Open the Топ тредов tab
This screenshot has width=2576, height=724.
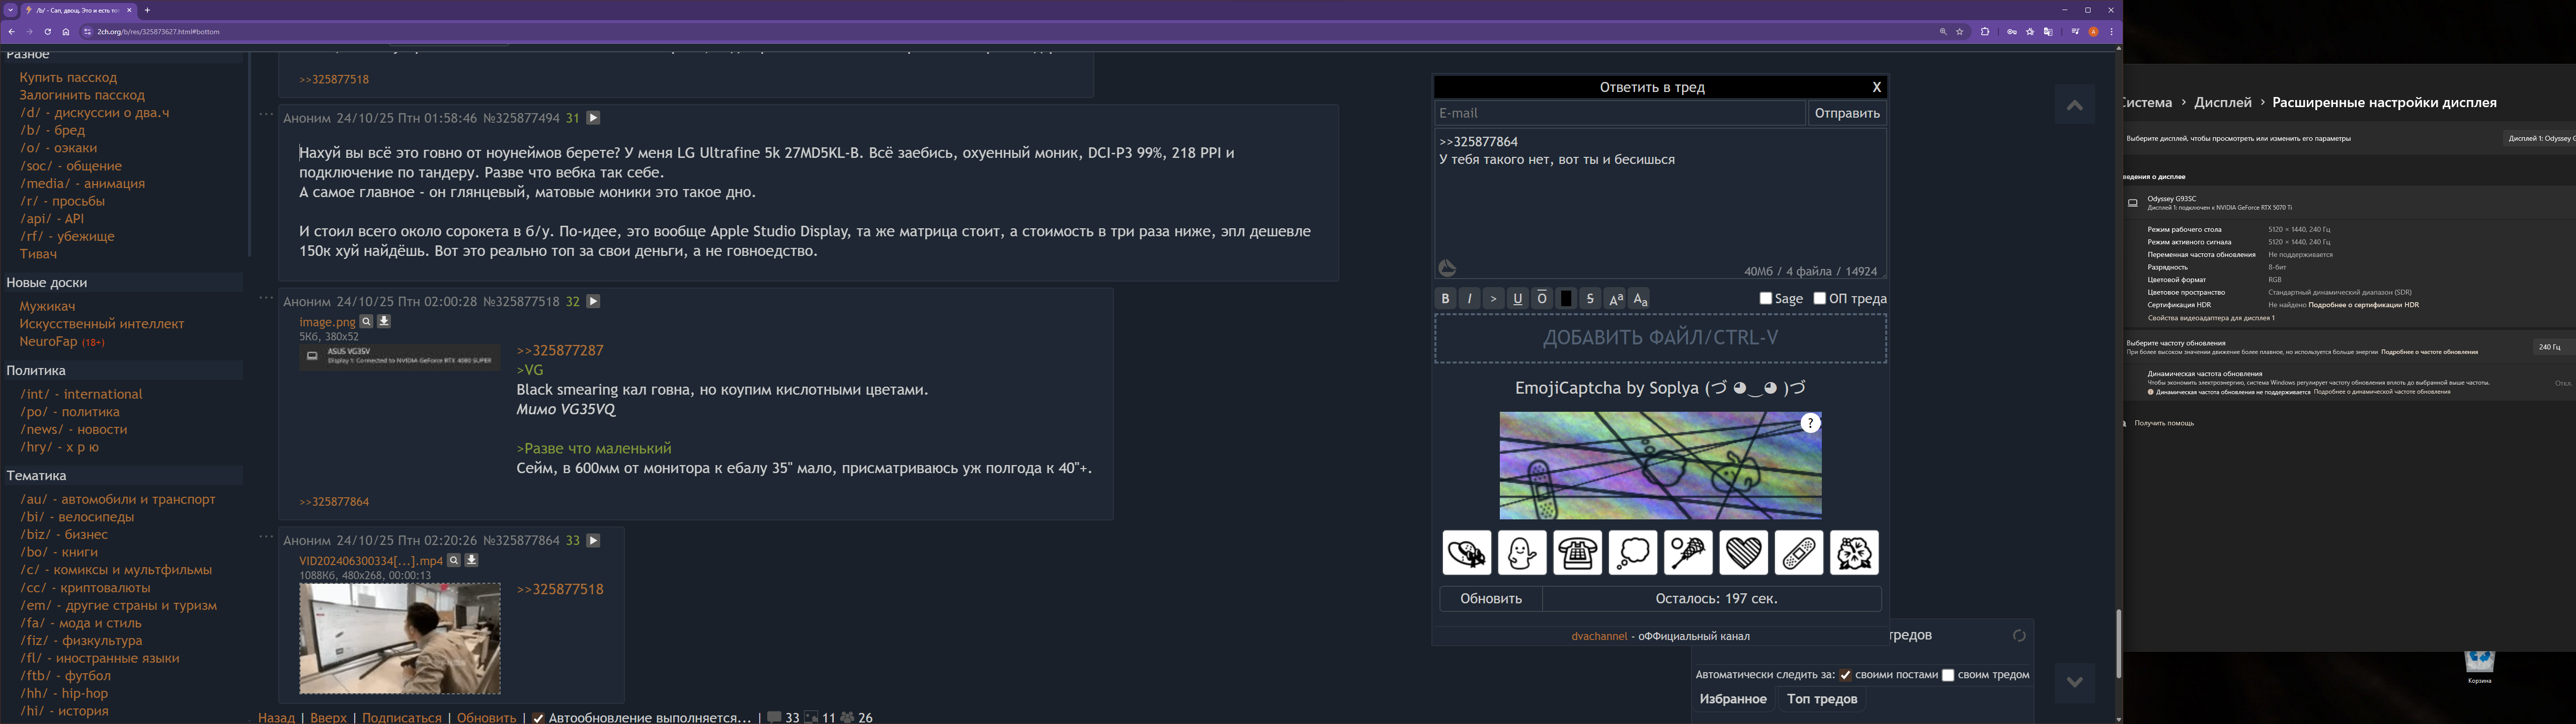tap(1822, 699)
